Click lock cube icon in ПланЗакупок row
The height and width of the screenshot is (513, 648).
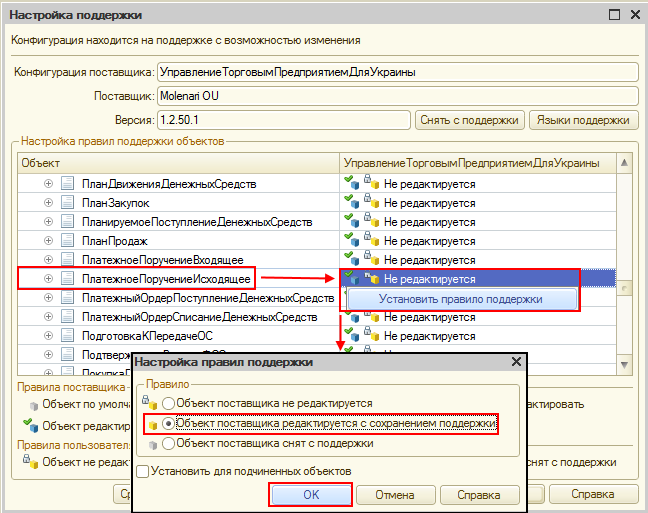(x=372, y=201)
